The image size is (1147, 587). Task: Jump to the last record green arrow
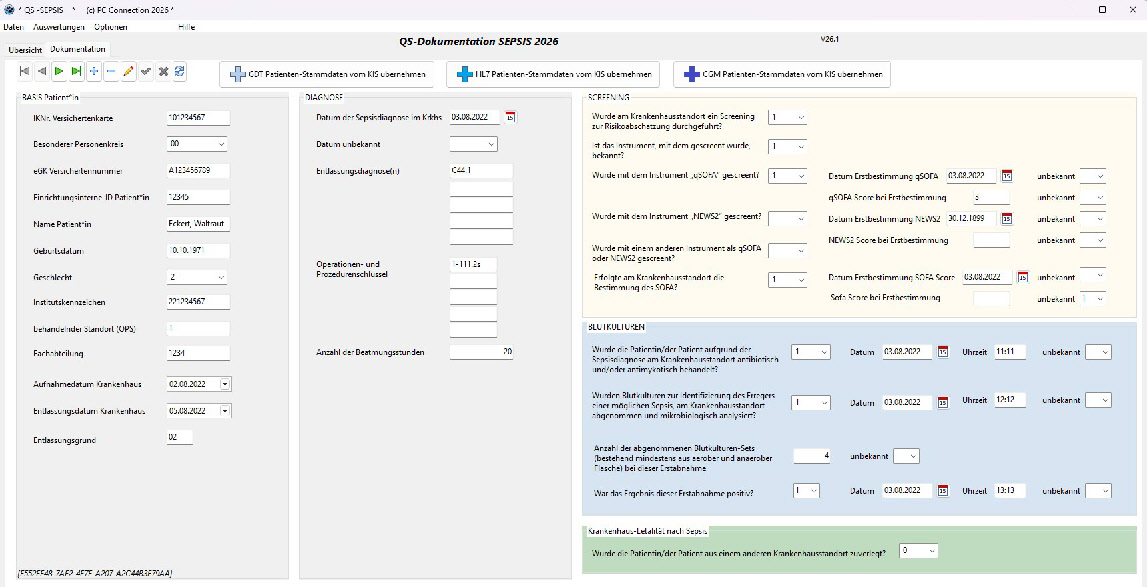click(77, 71)
